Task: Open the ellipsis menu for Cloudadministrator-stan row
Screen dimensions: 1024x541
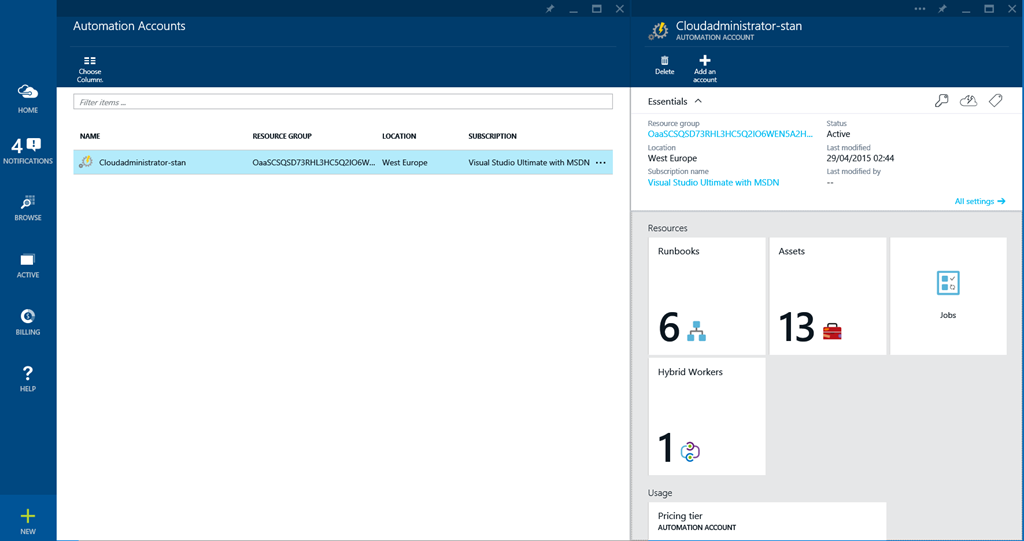Action: (x=600, y=162)
